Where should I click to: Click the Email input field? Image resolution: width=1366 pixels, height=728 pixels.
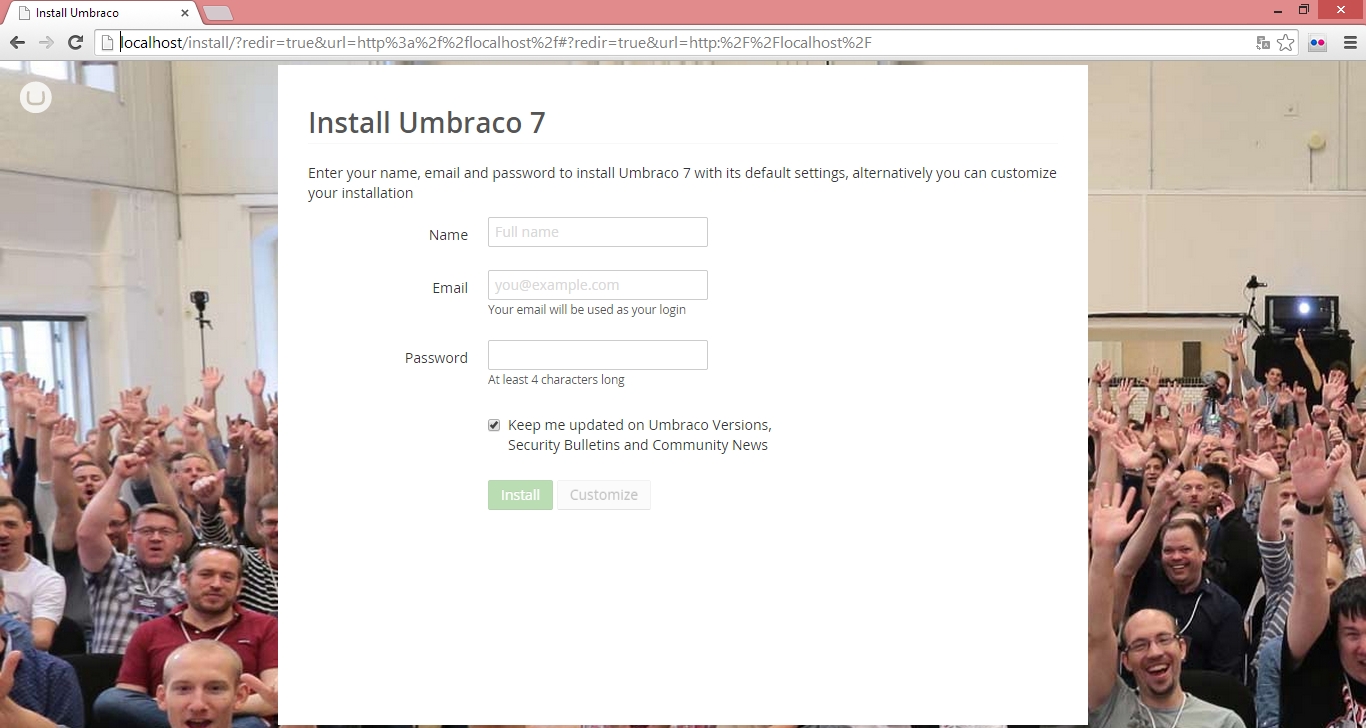tap(597, 285)
